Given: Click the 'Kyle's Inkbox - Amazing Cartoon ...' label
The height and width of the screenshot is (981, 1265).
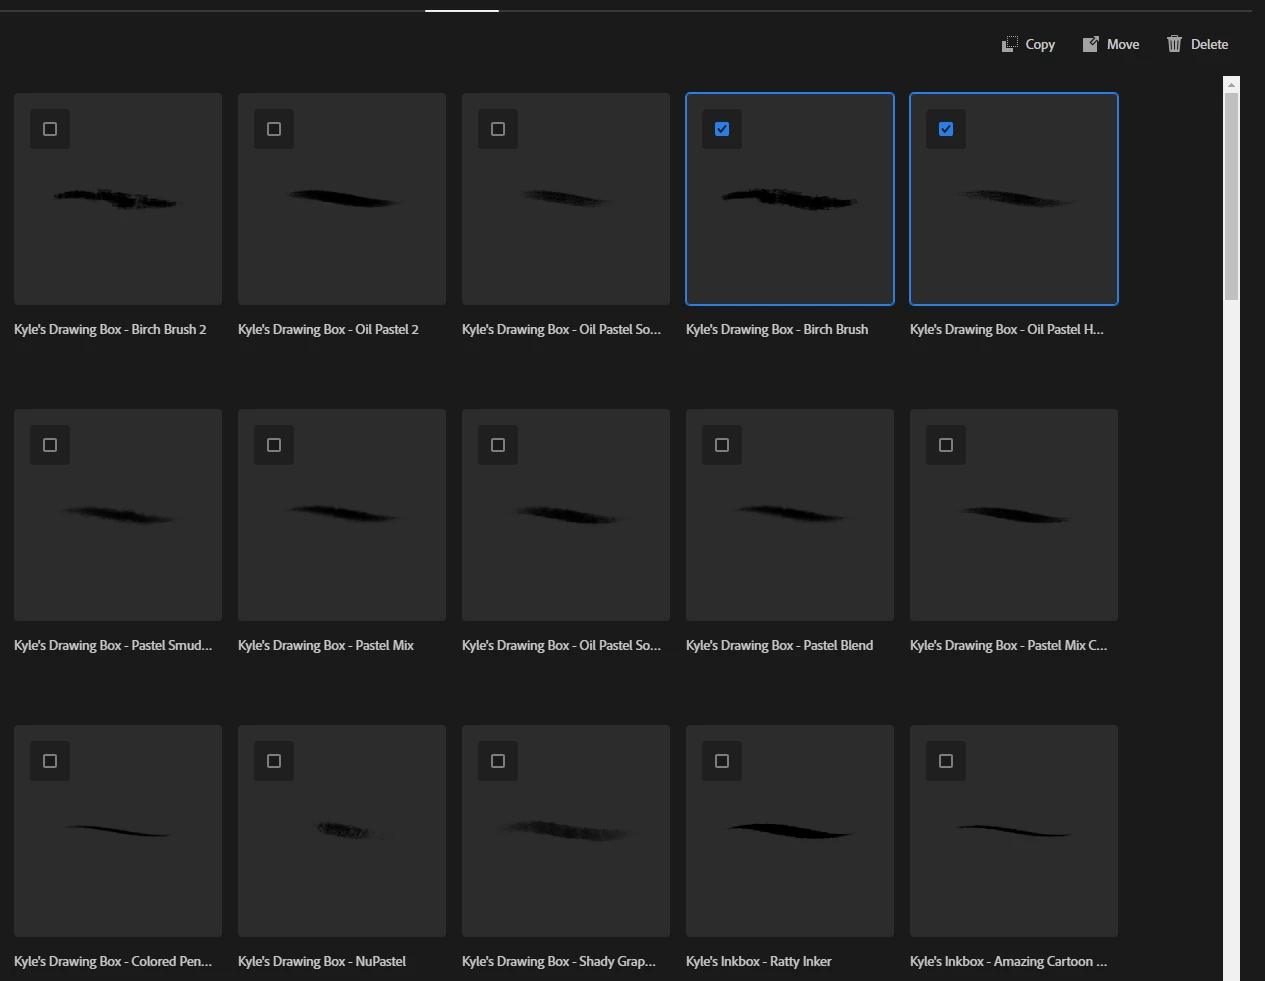Looking at the screenshot, I should tap(1009, 961).
